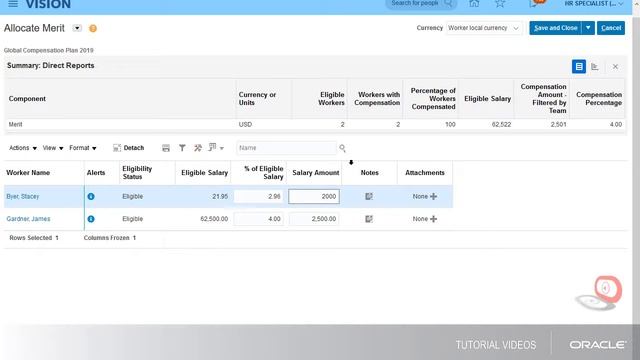Click Save and Close button
Viewport: 640px width, 360px height.
(x=556, y=28)
